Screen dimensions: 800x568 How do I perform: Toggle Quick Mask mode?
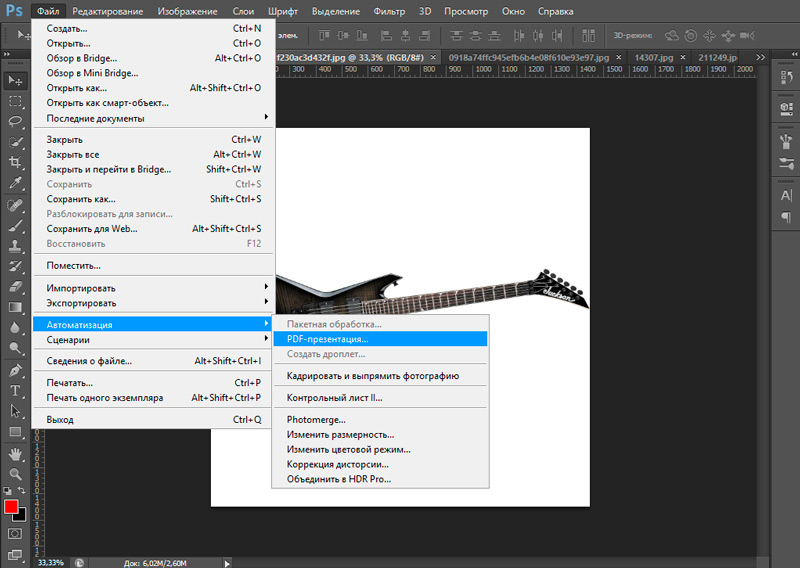click(x=15, y=534)
